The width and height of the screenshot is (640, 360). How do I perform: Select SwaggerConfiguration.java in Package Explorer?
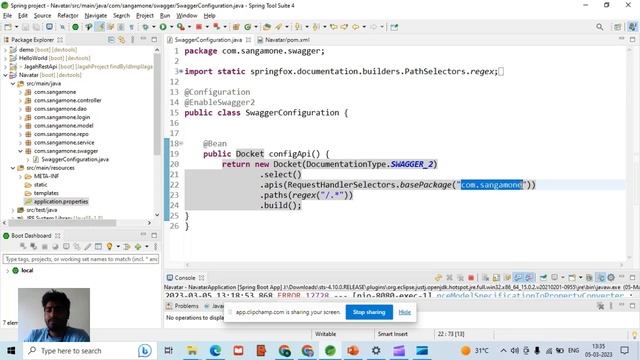75,160
